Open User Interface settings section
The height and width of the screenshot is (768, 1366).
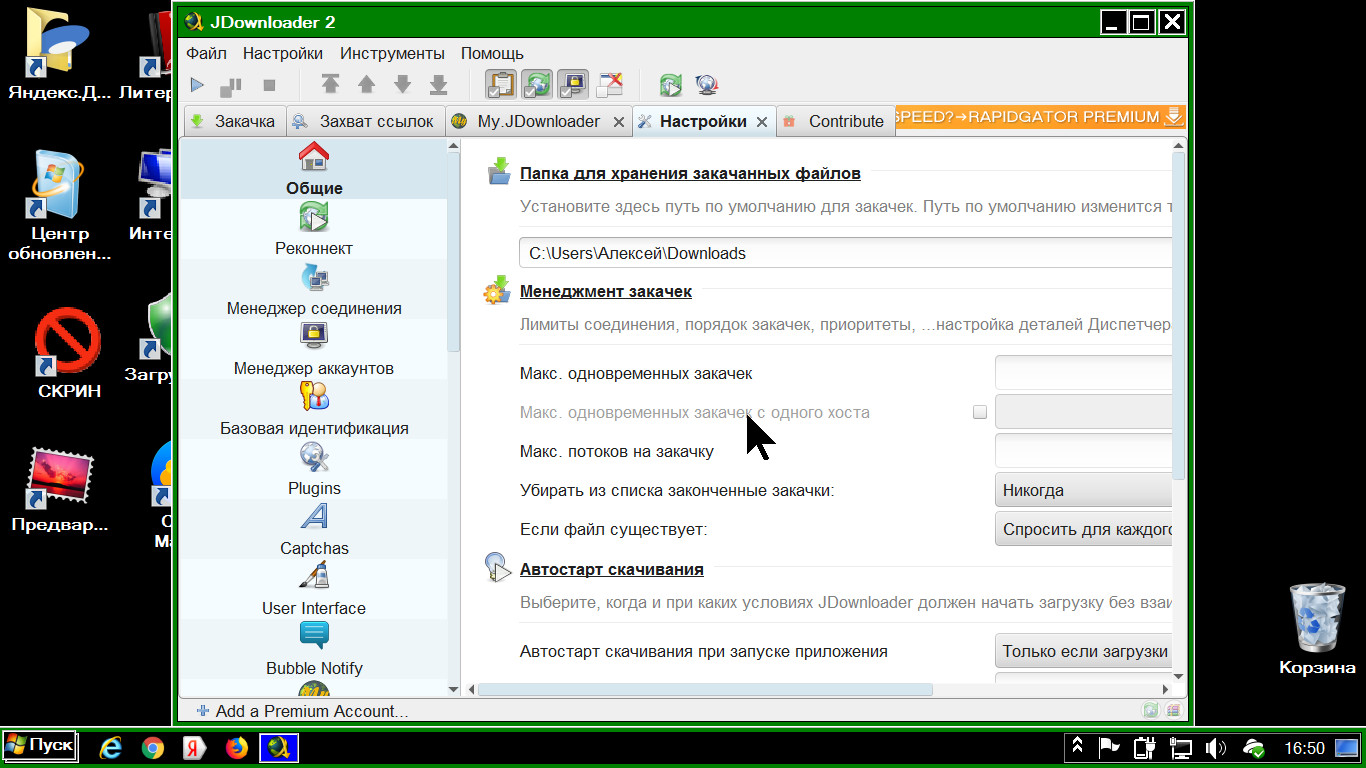point(314,588)
